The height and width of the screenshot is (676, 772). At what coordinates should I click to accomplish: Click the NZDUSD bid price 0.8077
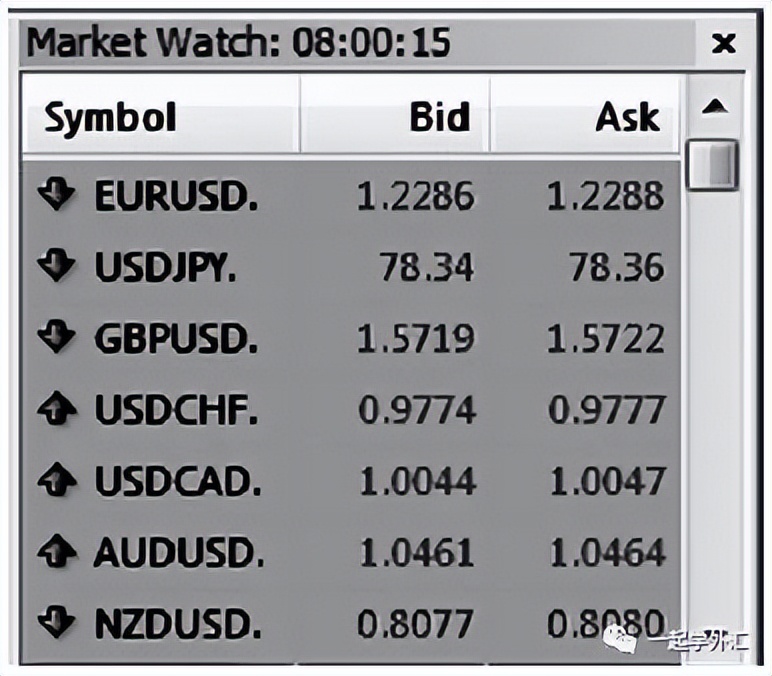click(x=416, y=625)
